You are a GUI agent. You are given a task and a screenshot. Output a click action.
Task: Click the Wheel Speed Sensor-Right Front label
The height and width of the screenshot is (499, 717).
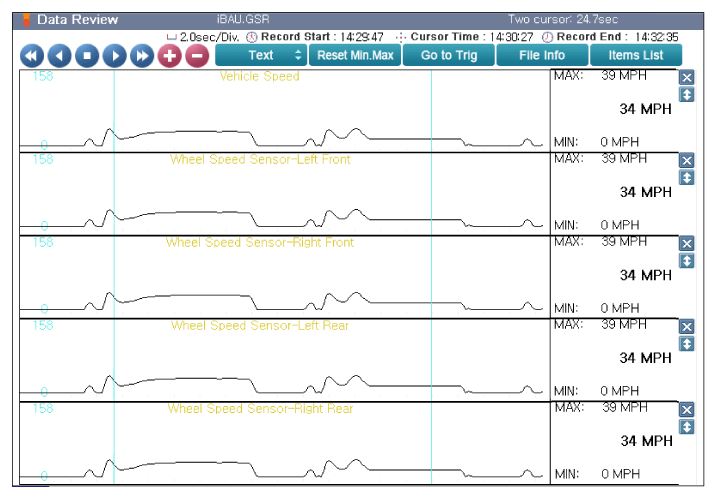tap(260, 242)
